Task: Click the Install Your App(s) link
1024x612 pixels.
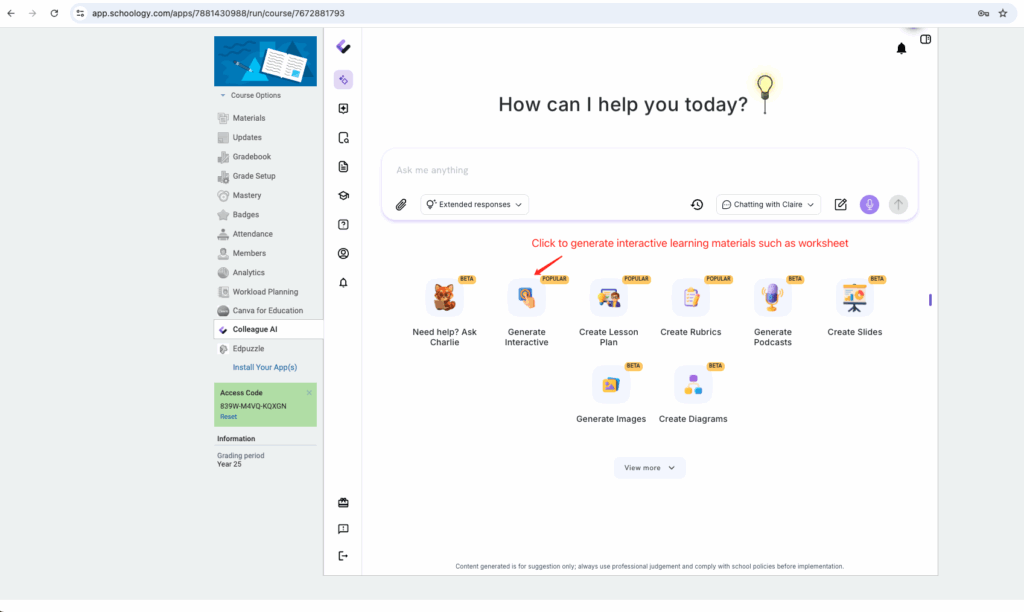Action: pos(265,368)
